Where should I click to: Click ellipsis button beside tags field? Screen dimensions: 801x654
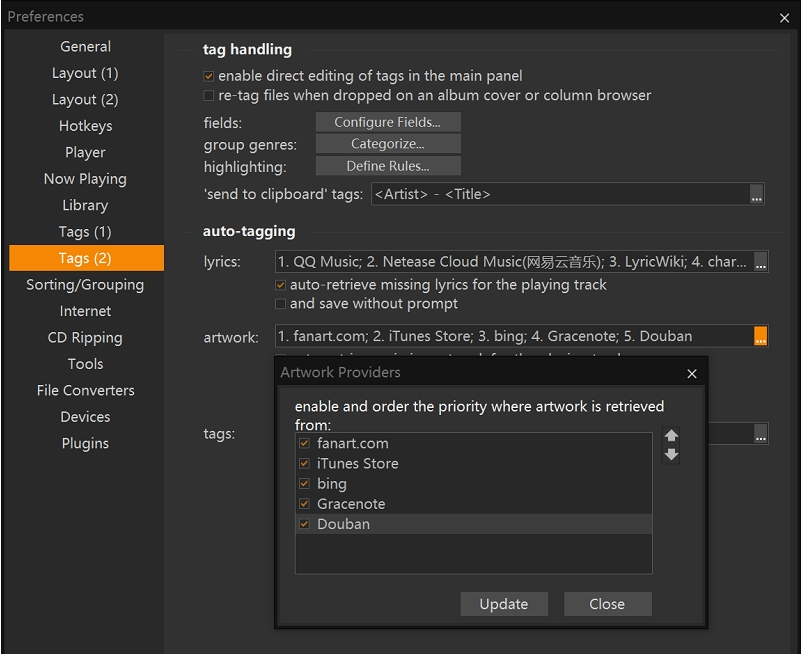coord(760,434)
